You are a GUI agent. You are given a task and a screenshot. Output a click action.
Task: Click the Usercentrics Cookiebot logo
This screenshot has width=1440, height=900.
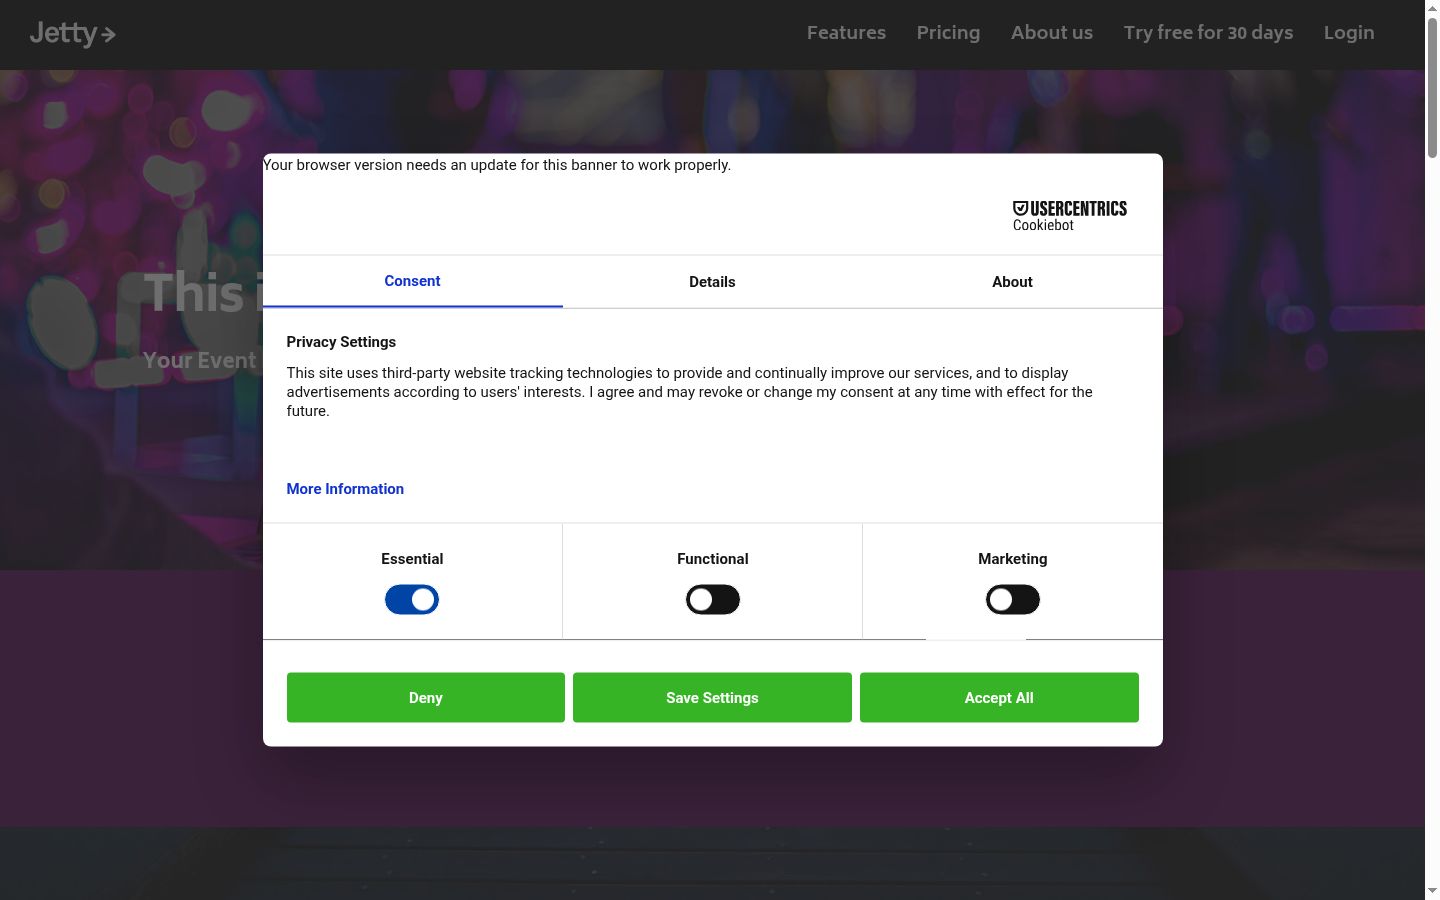pyautogui.click(x=1069, y=215)
